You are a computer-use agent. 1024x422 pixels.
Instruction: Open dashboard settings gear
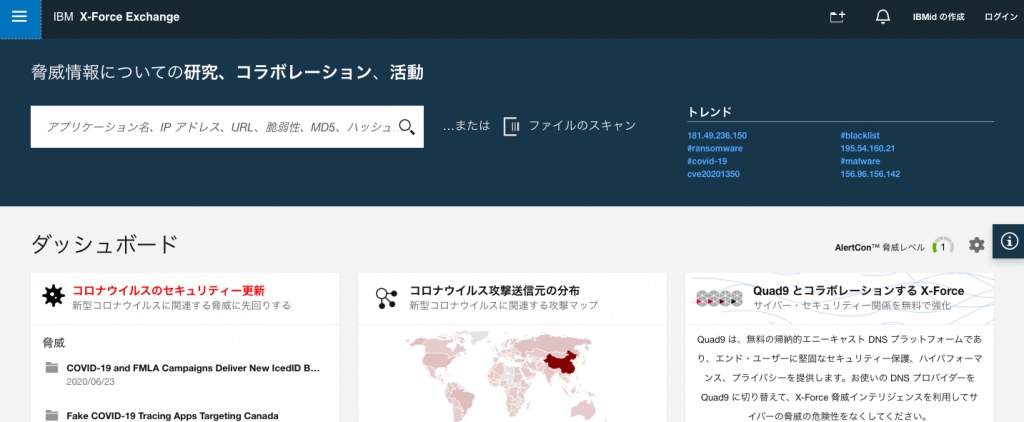click(976, 245)
